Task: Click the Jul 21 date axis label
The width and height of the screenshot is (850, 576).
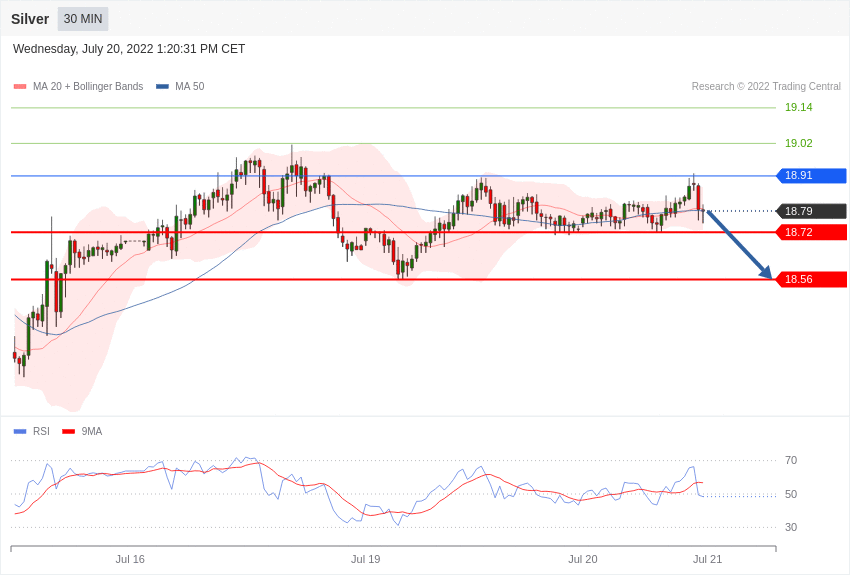Action: pos(707,559)
